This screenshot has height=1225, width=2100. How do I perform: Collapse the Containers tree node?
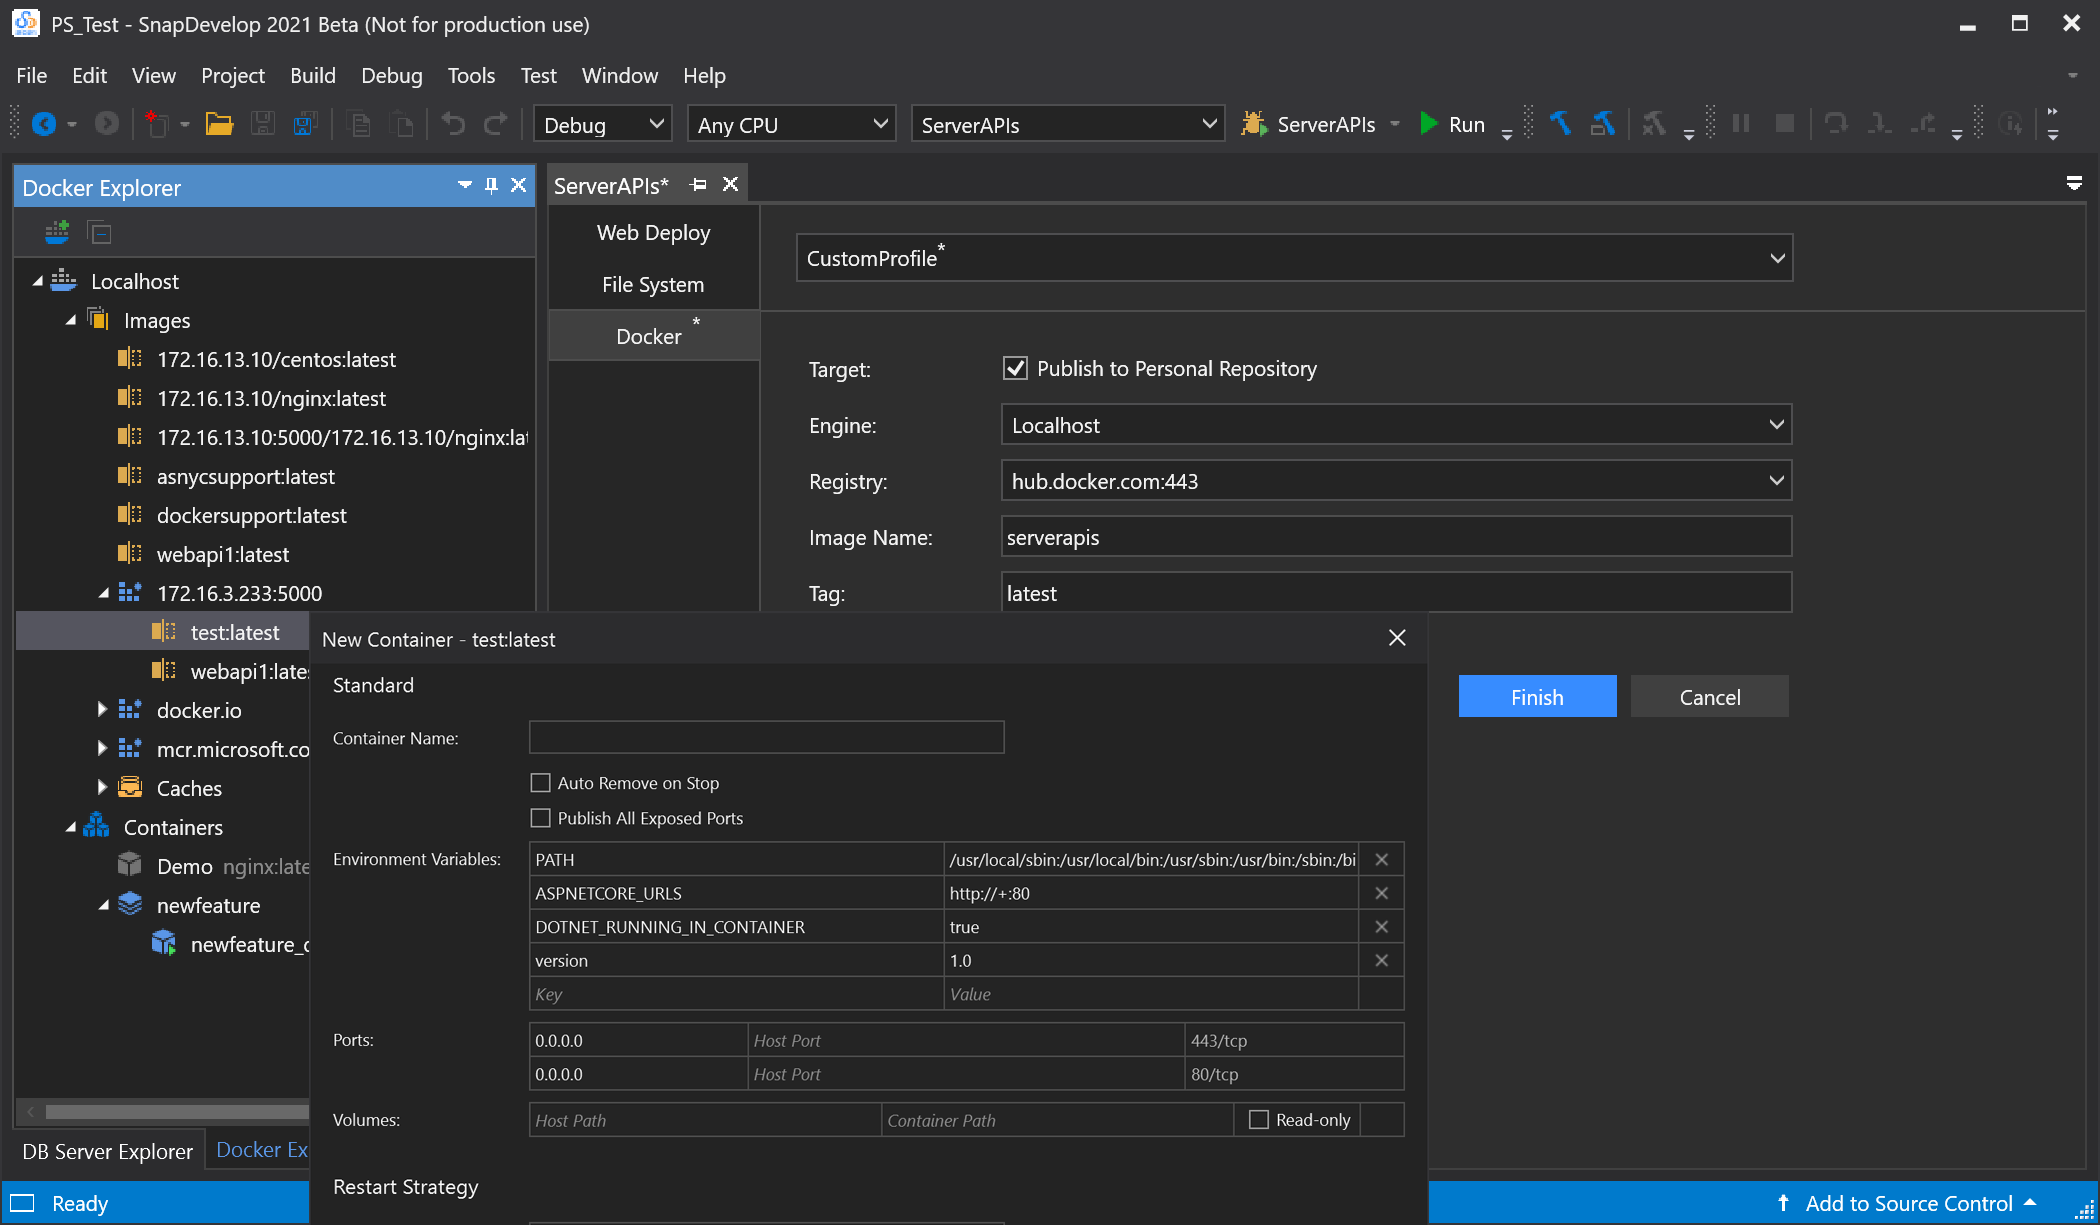click(71, 828)
